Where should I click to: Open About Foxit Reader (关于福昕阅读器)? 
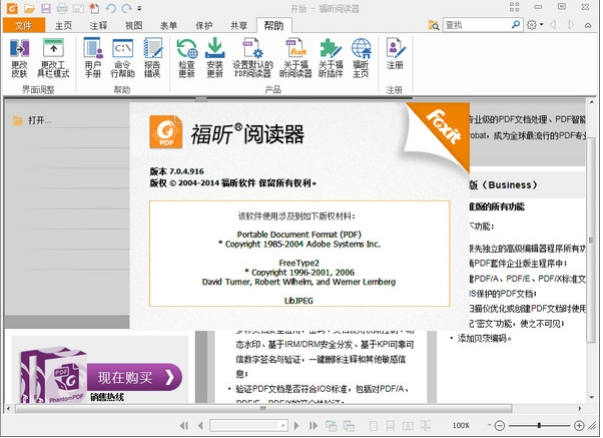point(295,58)
